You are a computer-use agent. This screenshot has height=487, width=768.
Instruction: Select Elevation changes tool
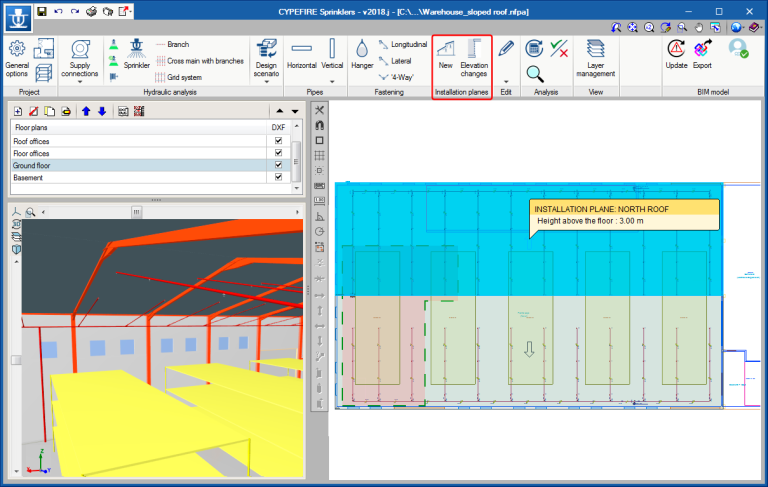[474, 58]
